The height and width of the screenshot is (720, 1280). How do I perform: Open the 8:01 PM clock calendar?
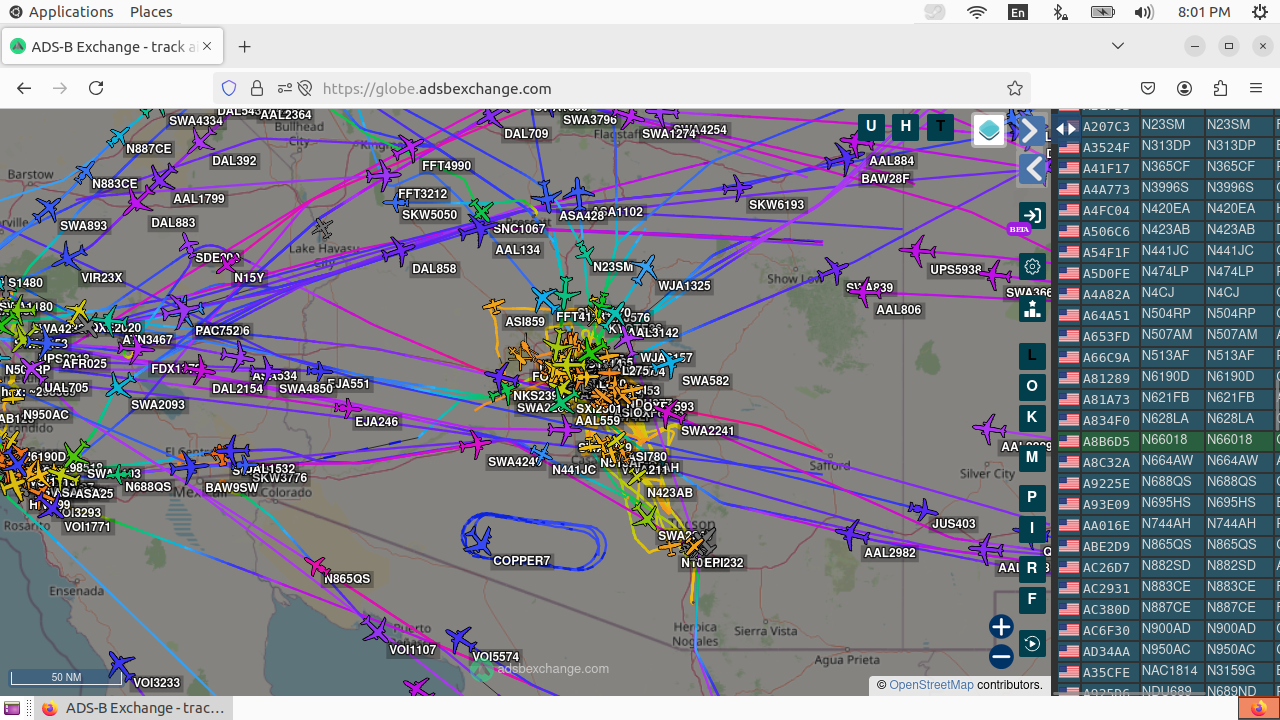(x=1204, y=12)
